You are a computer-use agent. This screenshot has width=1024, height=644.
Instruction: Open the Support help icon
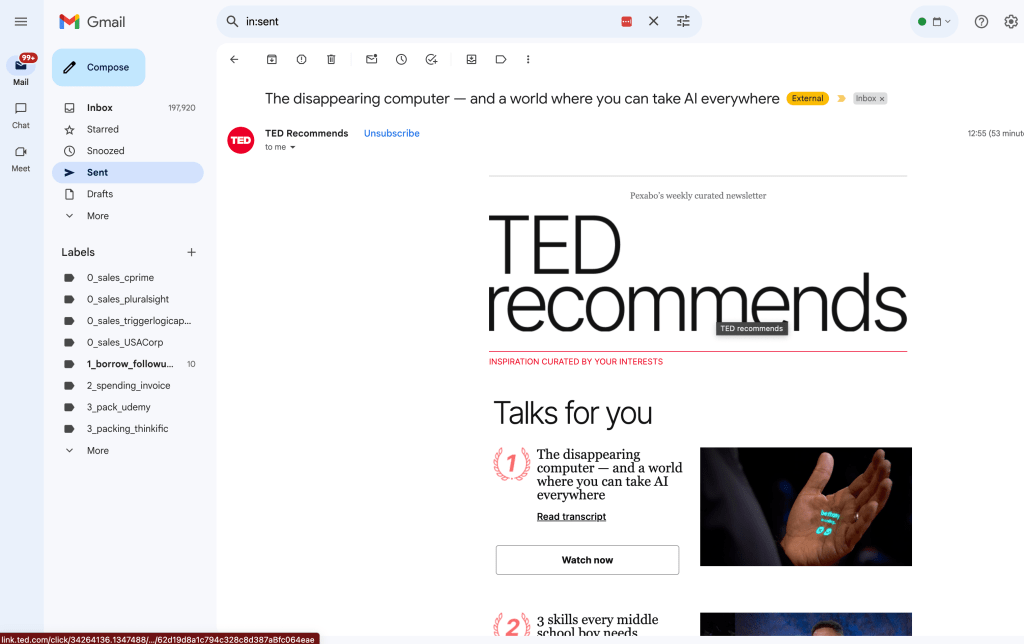coord(981,22)
